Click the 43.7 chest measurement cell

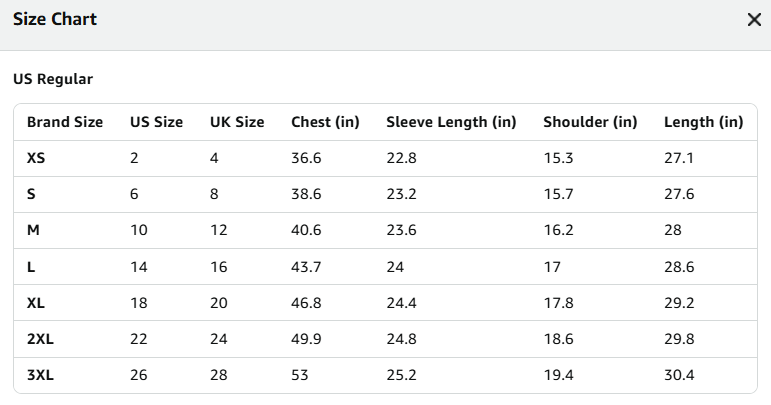(306, 267)
